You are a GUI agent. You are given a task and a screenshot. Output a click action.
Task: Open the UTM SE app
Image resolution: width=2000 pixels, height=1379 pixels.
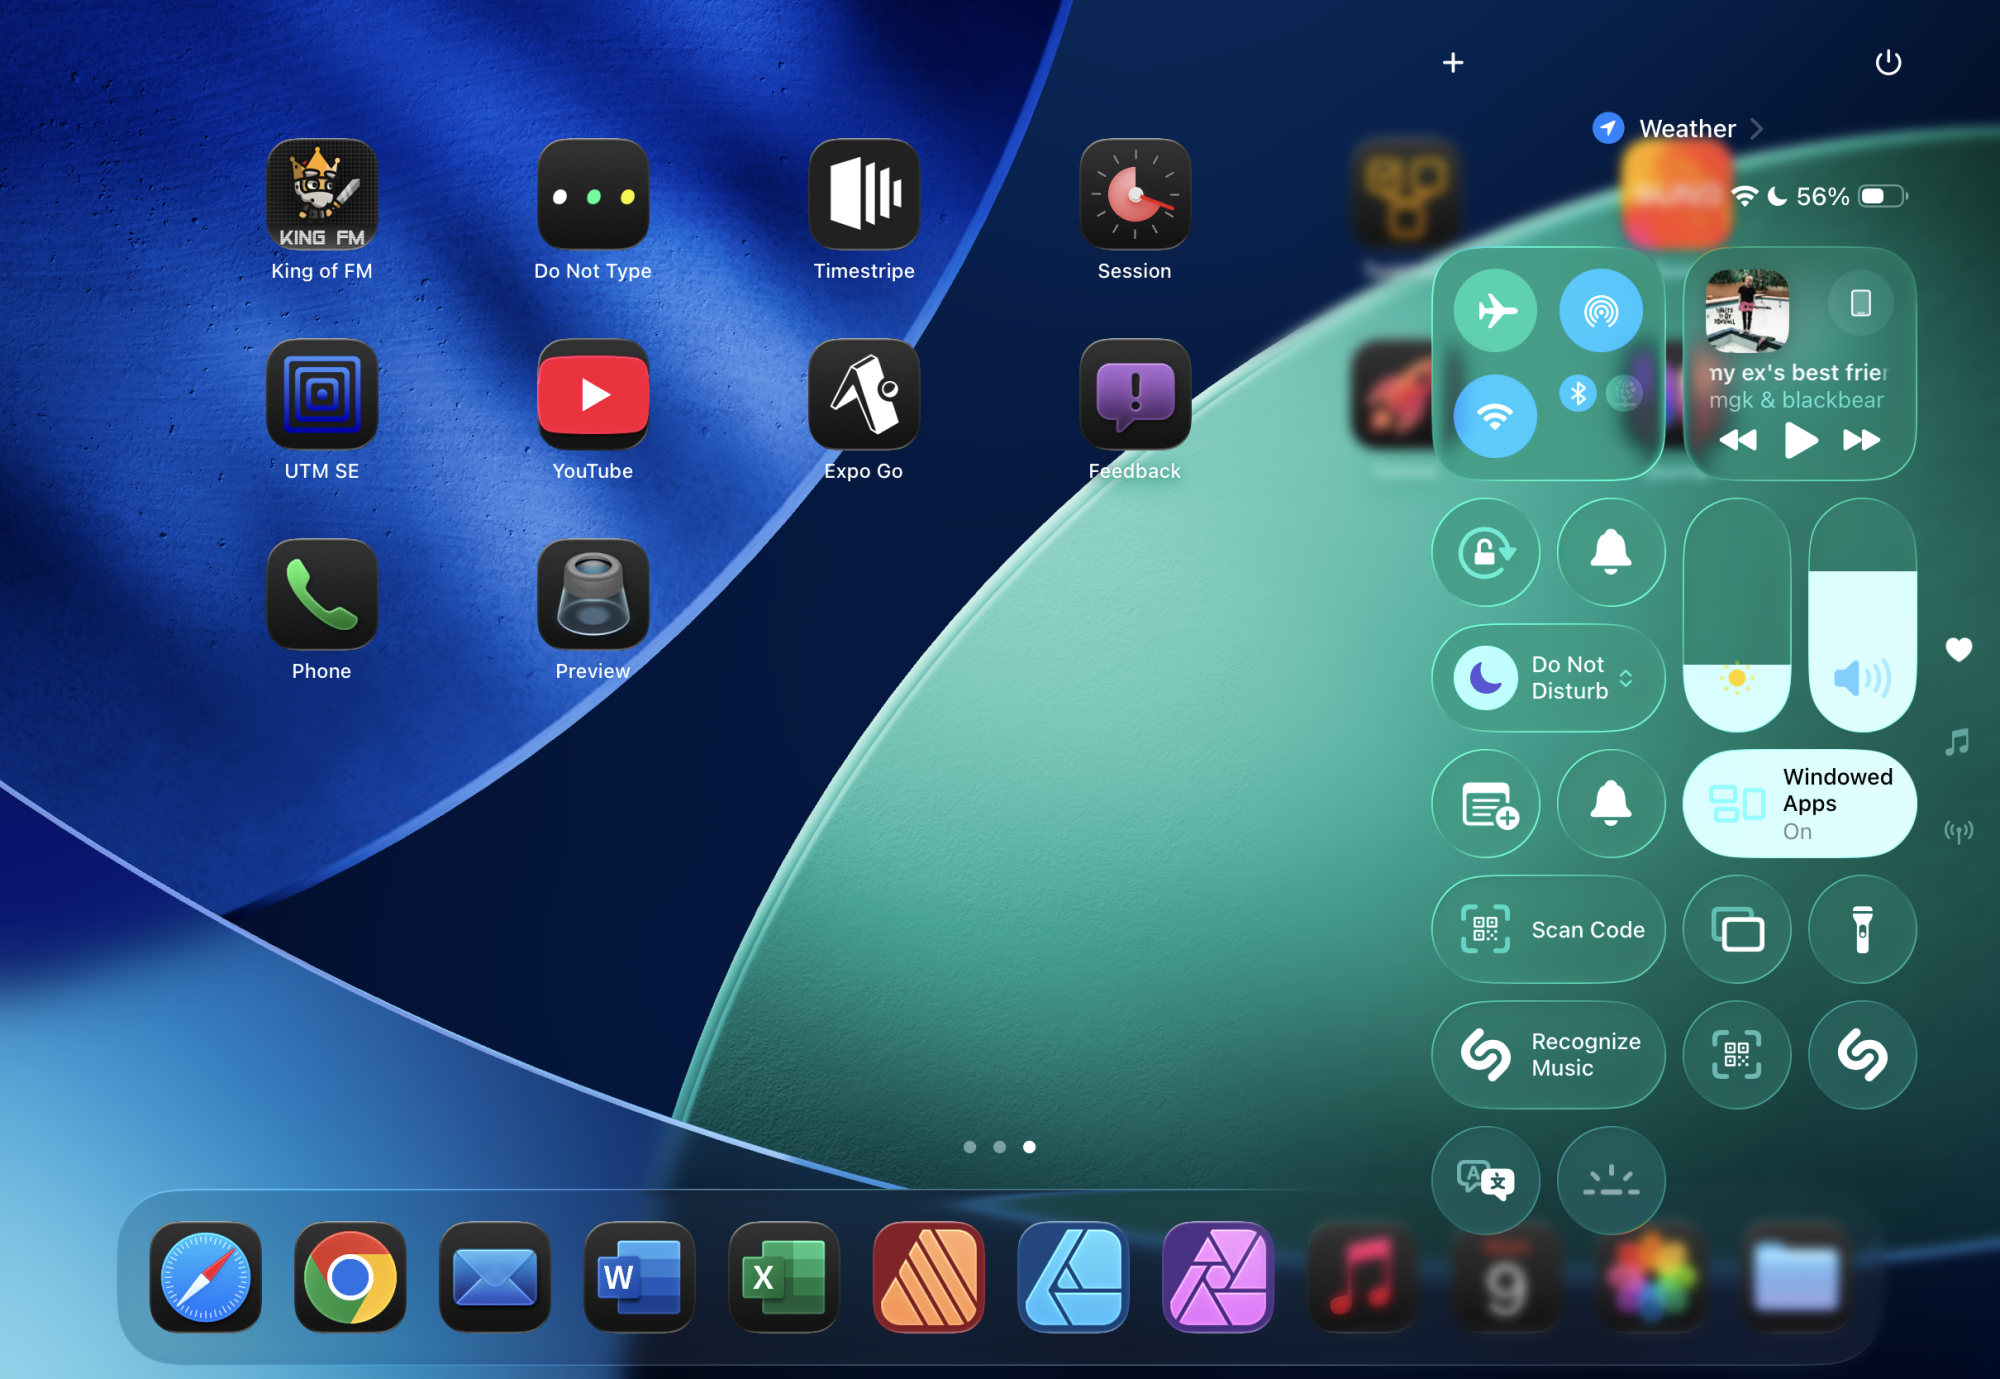pos(321,395)
